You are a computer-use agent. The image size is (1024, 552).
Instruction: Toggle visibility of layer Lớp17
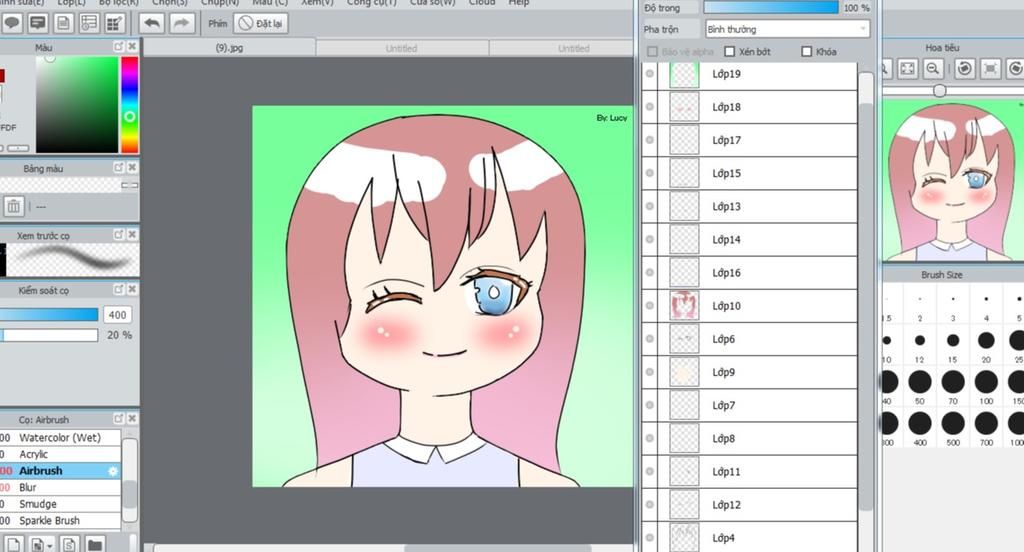[x=650, y=140]
